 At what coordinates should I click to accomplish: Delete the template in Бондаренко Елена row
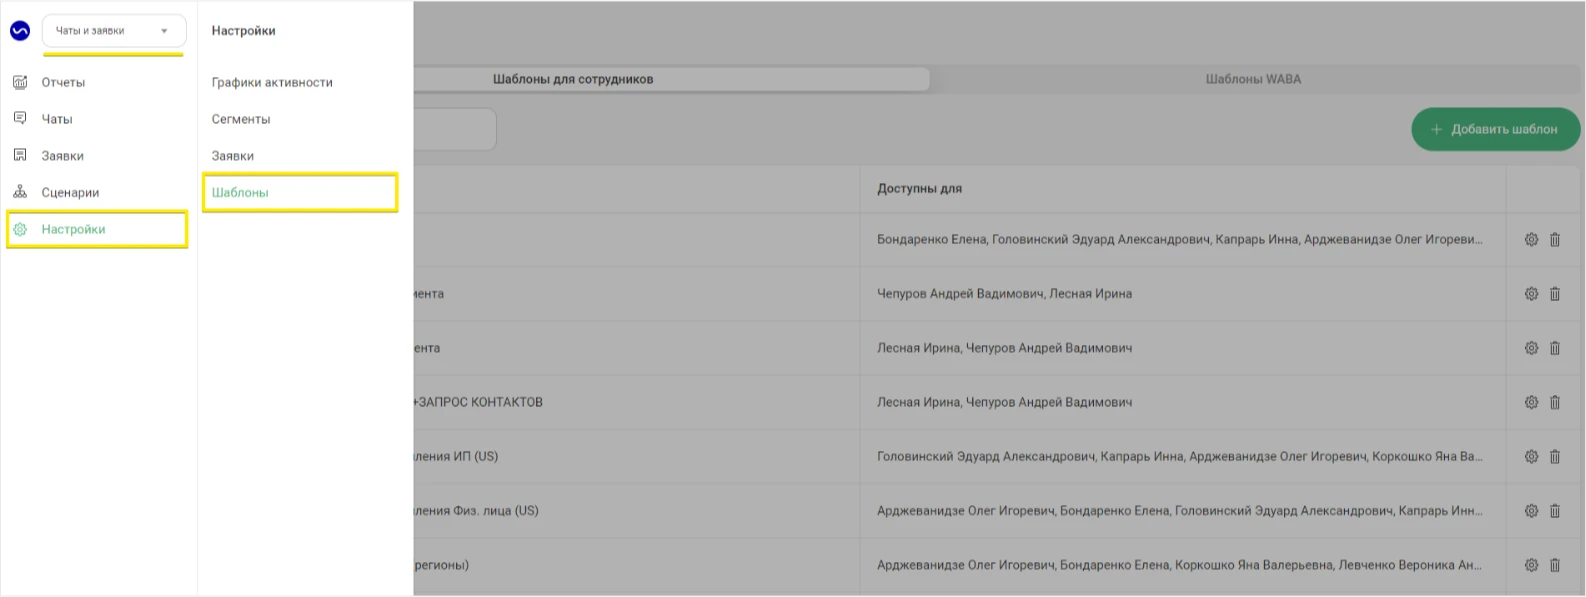(x=1555, y=240)
